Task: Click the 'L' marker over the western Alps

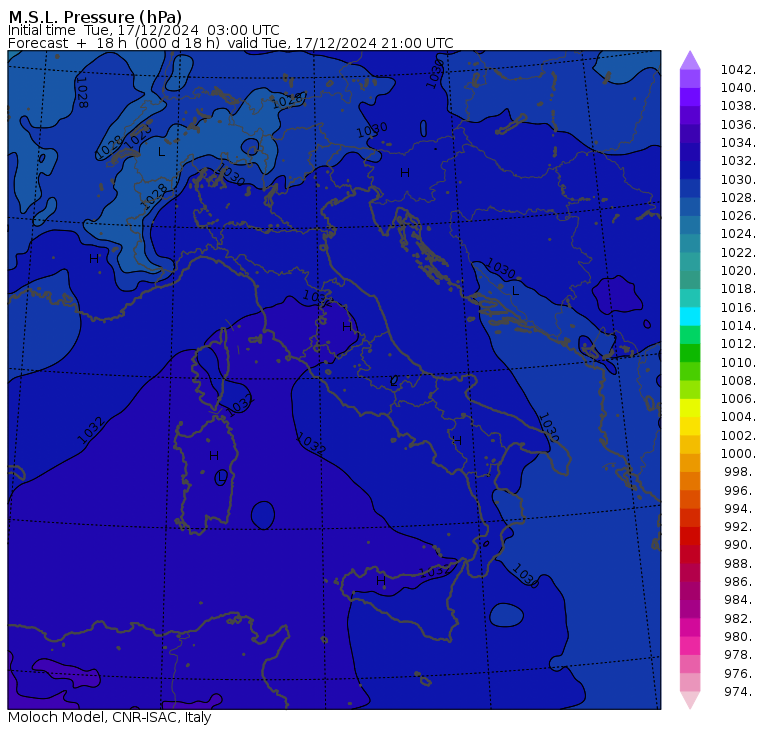Action: point(161,152)
